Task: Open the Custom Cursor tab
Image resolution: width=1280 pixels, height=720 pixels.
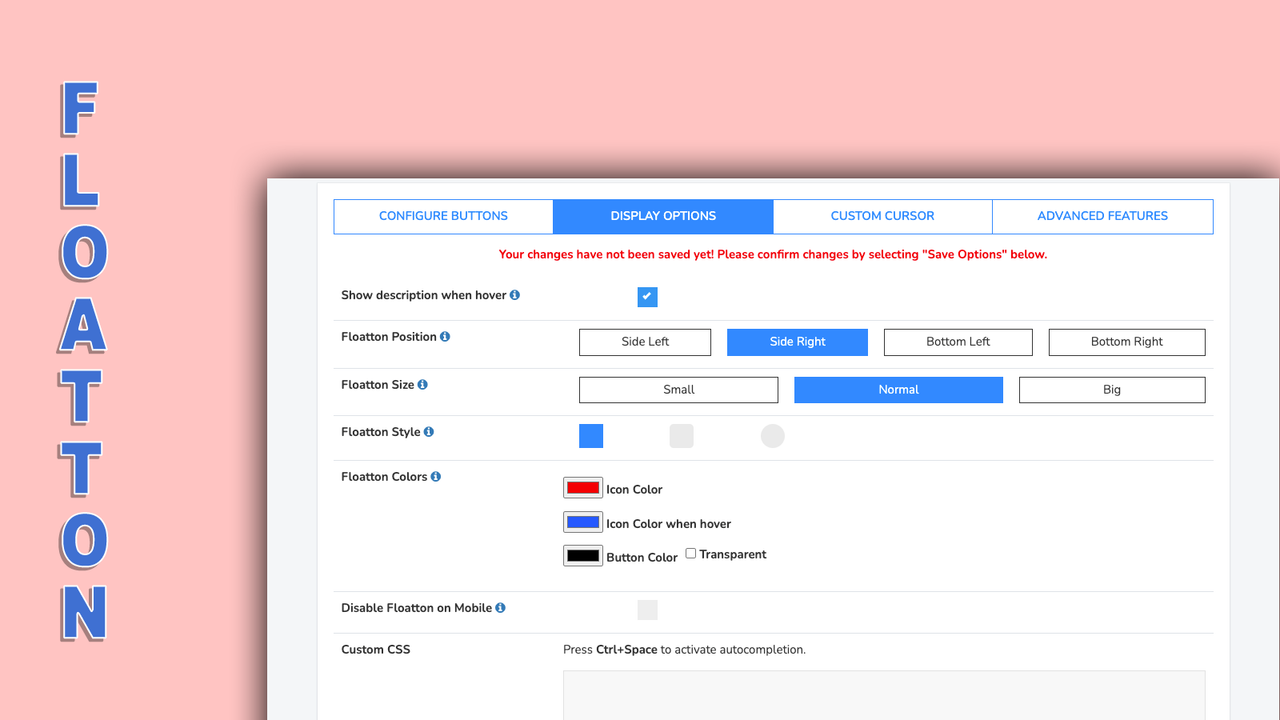Action: (x=883, y=216)
